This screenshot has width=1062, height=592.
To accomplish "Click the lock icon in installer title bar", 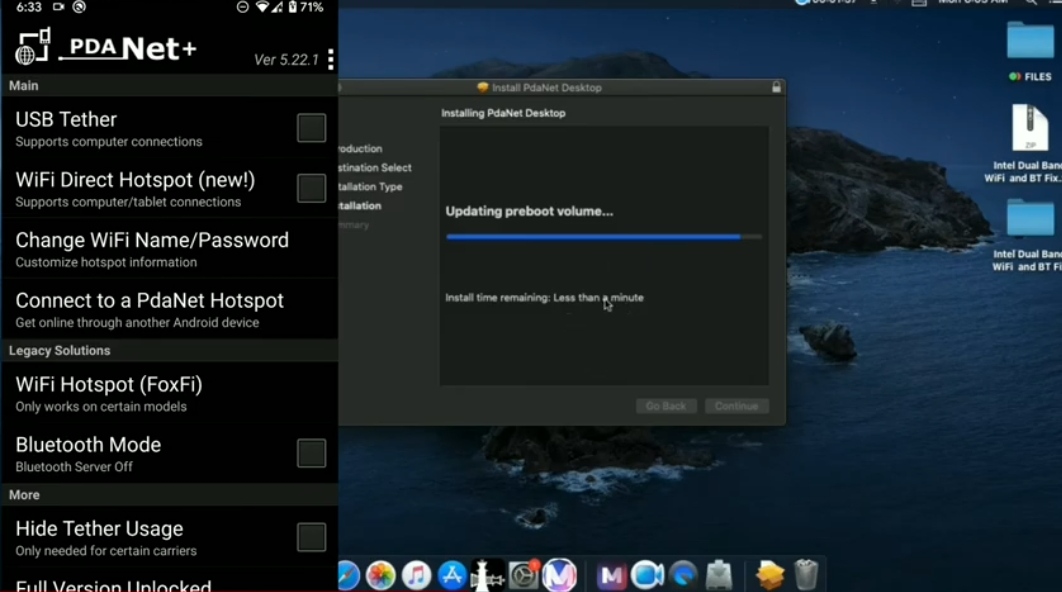I will (776, 87).
